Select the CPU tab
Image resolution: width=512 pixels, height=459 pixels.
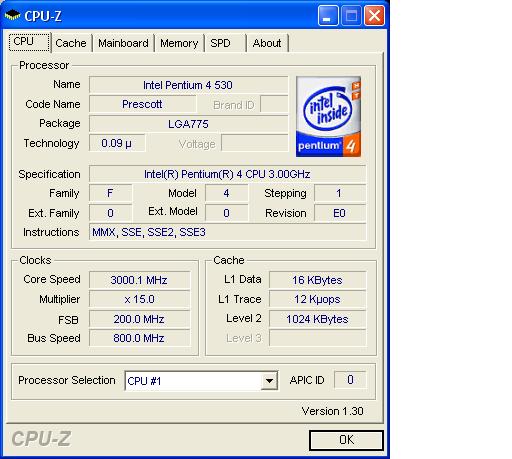click(x=30, y=42)
